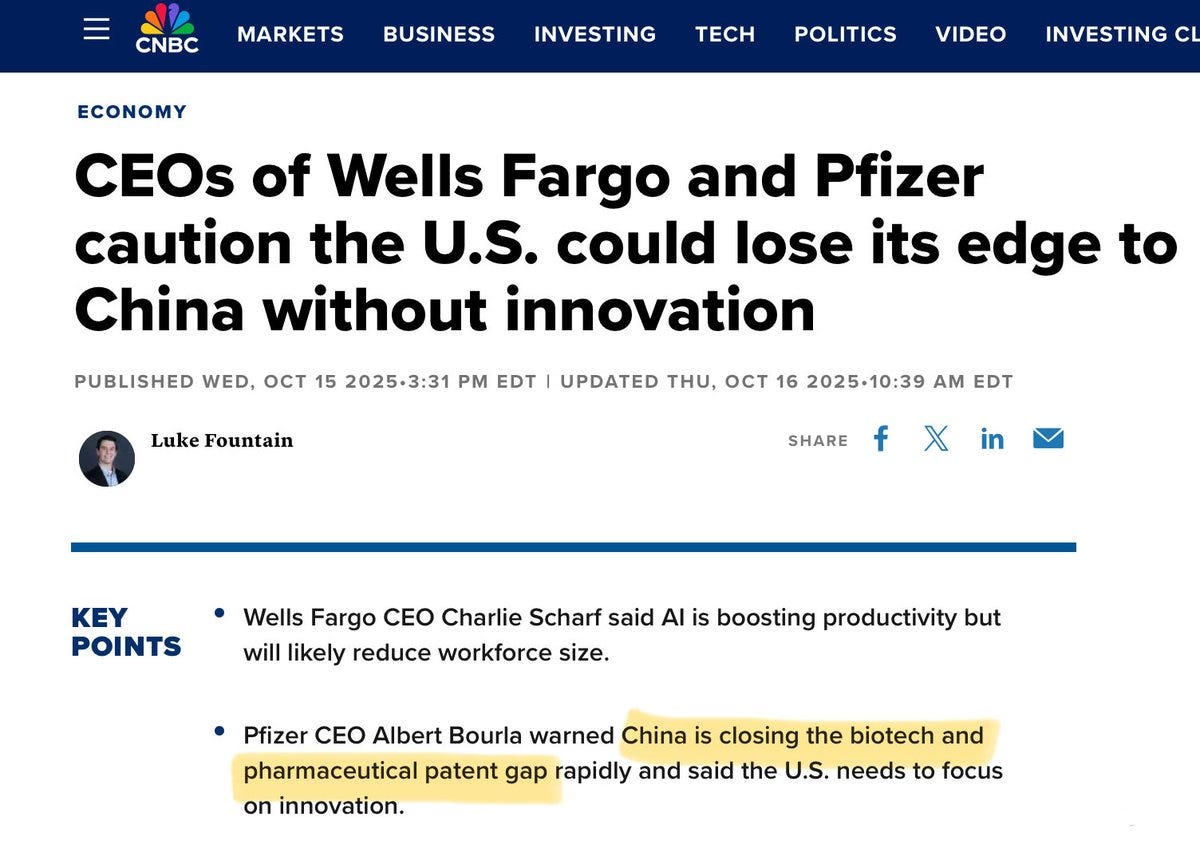
Task: Click author byline Luke Fountain
Action: point(221,440)
